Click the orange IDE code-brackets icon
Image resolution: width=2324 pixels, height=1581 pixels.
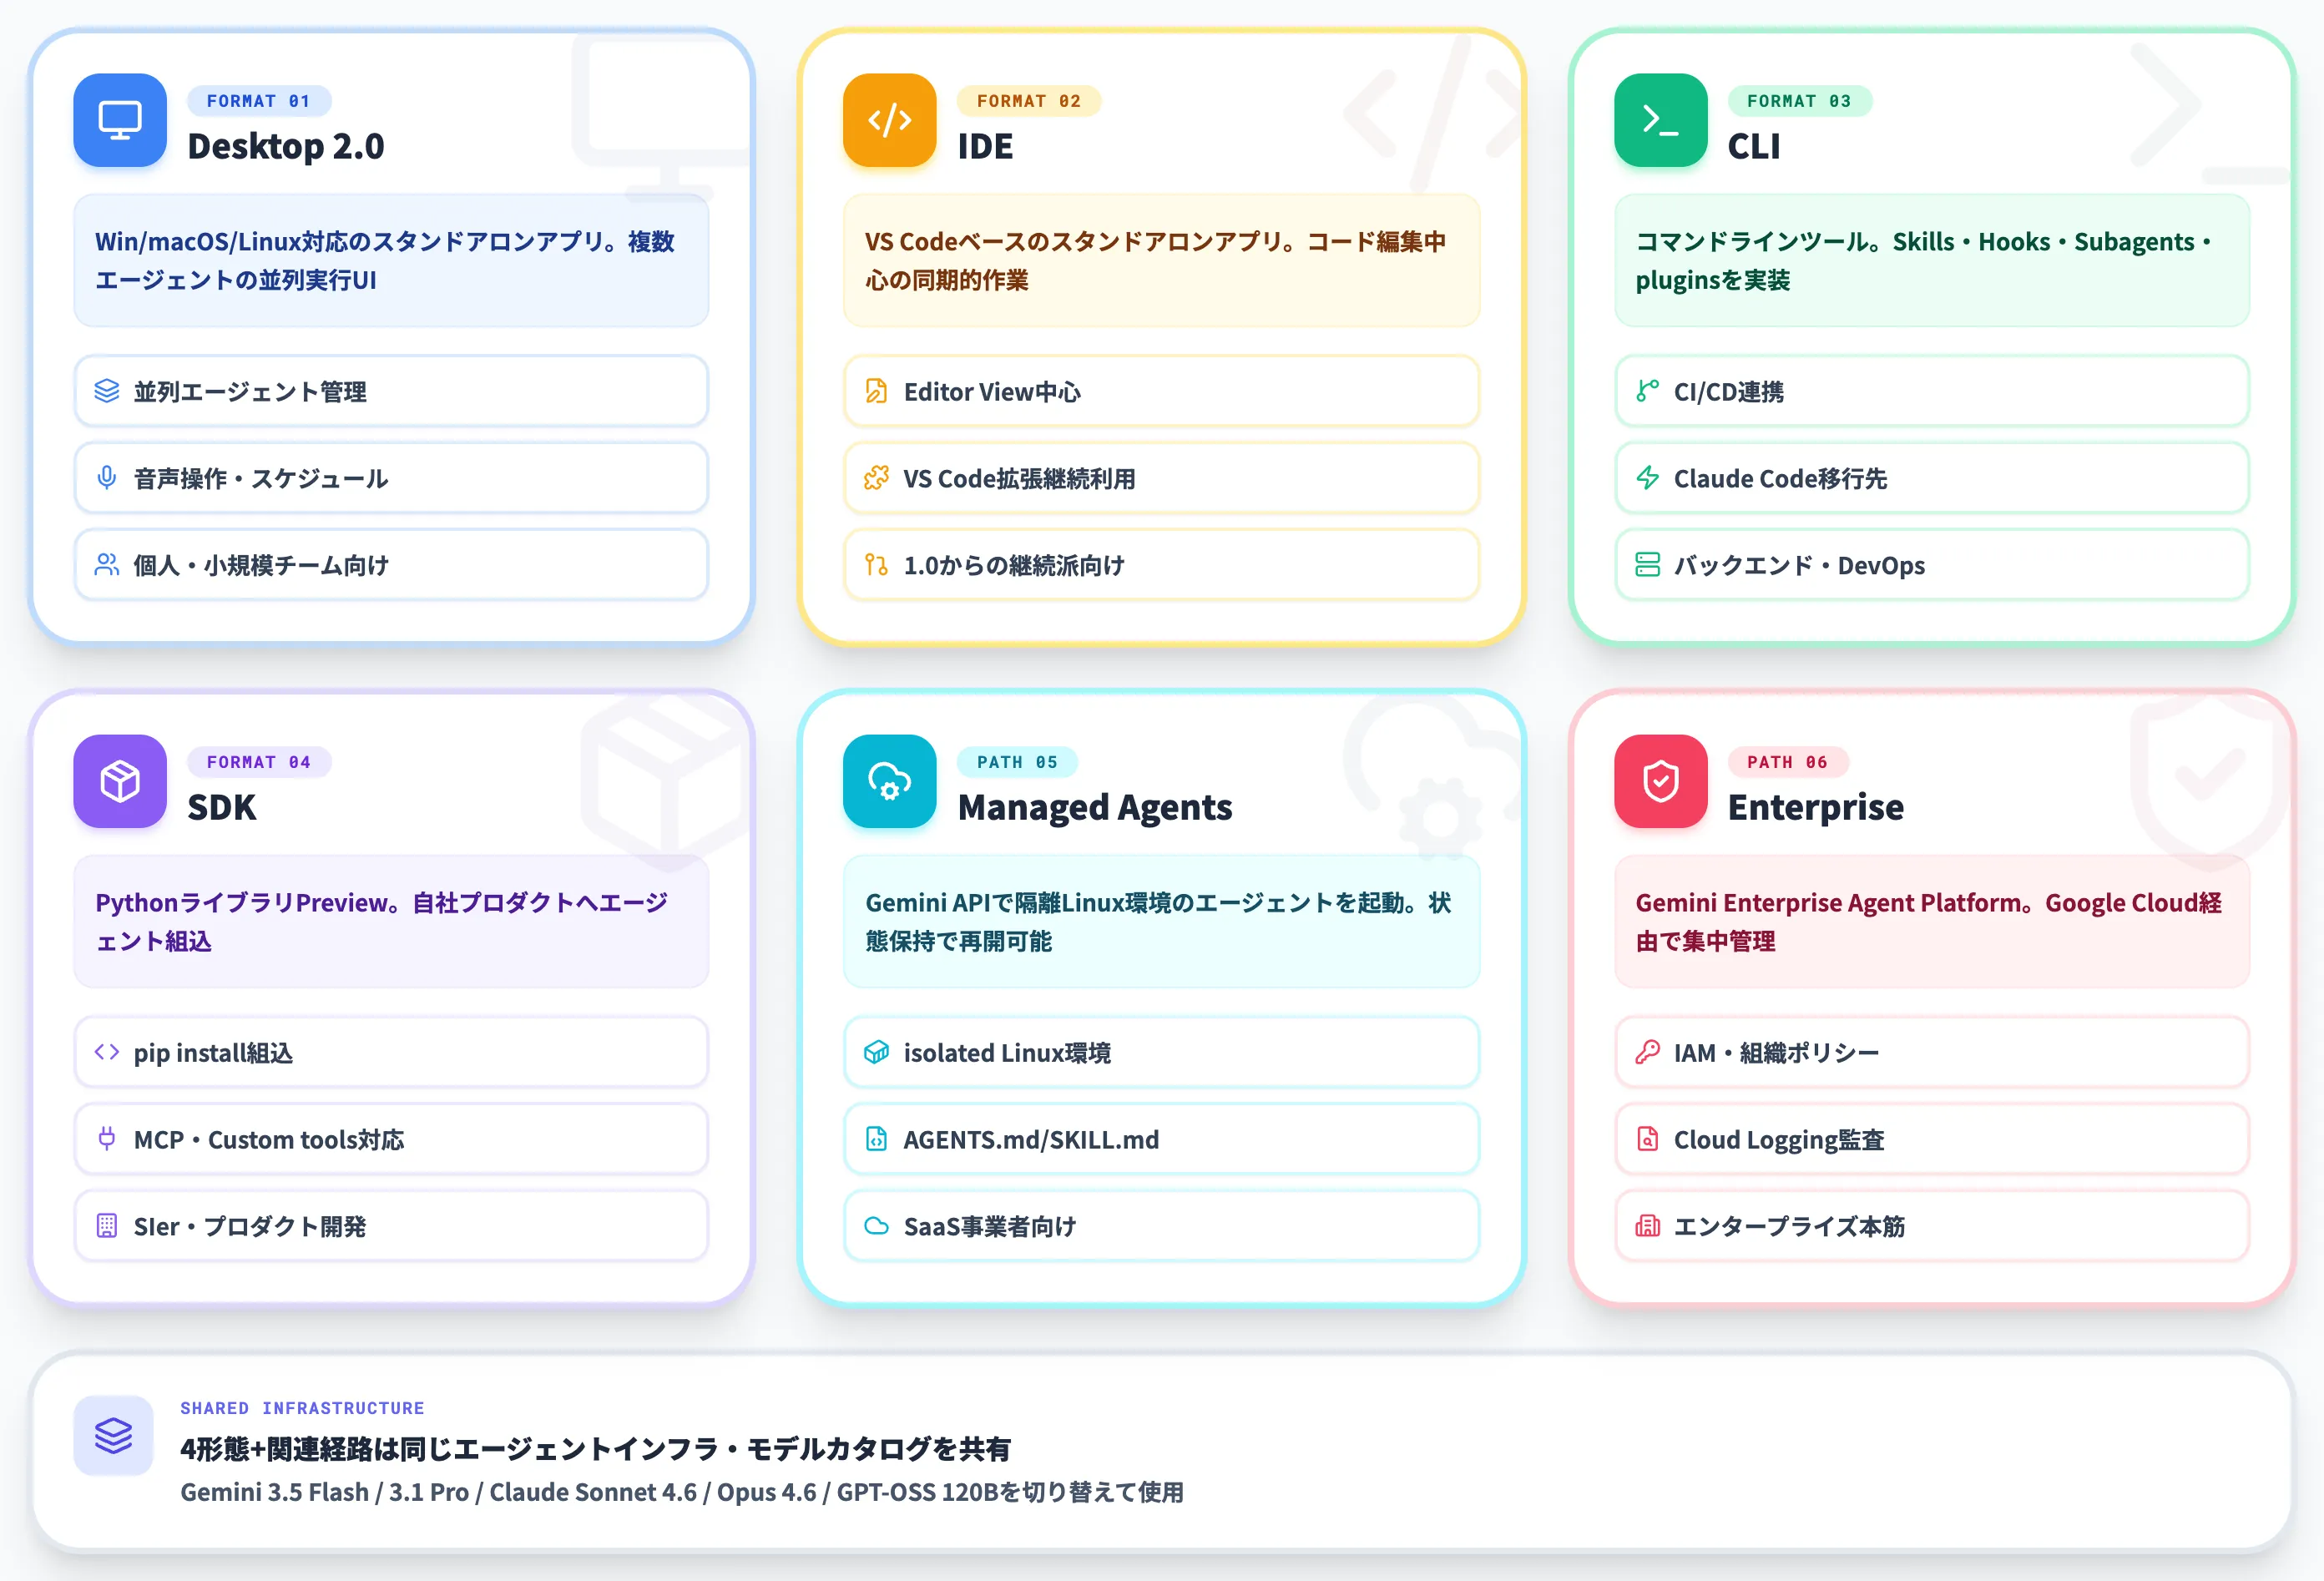pyautogui.click(x=889, y=120)
